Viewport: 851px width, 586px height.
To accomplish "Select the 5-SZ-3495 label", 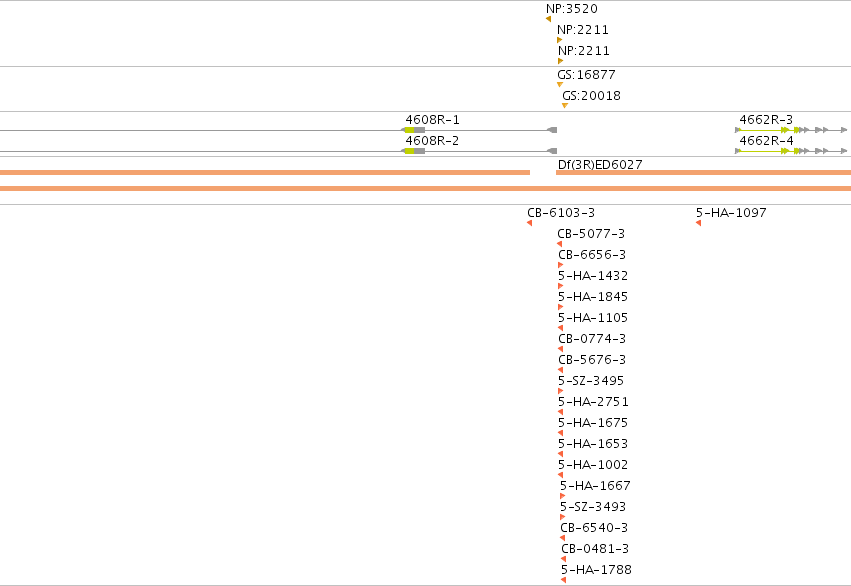I will click(591, 381).
